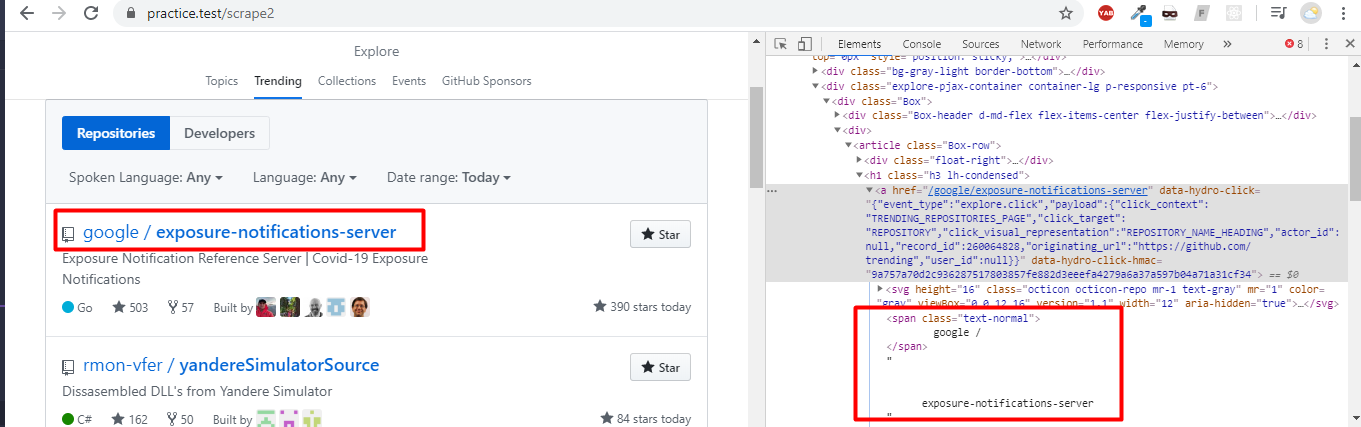Bookmark this page with the star icon

pyautogui.click(x=1066, y=14)
